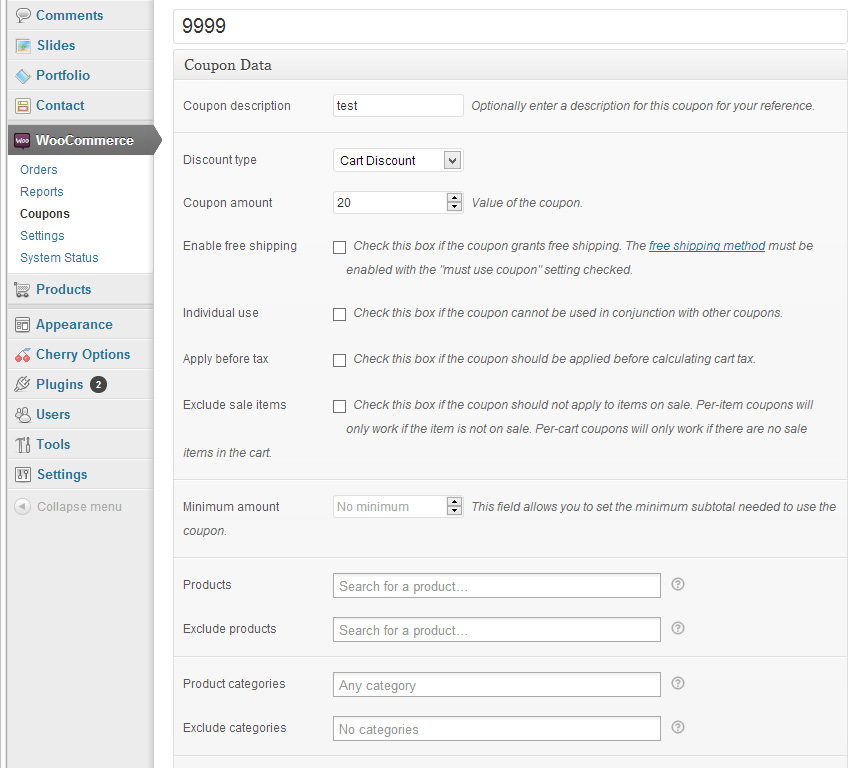This screenshot has width=852, height=768.
Task: Click Collapse menu at sidebar bottom
Action: (x=68, y=507)
